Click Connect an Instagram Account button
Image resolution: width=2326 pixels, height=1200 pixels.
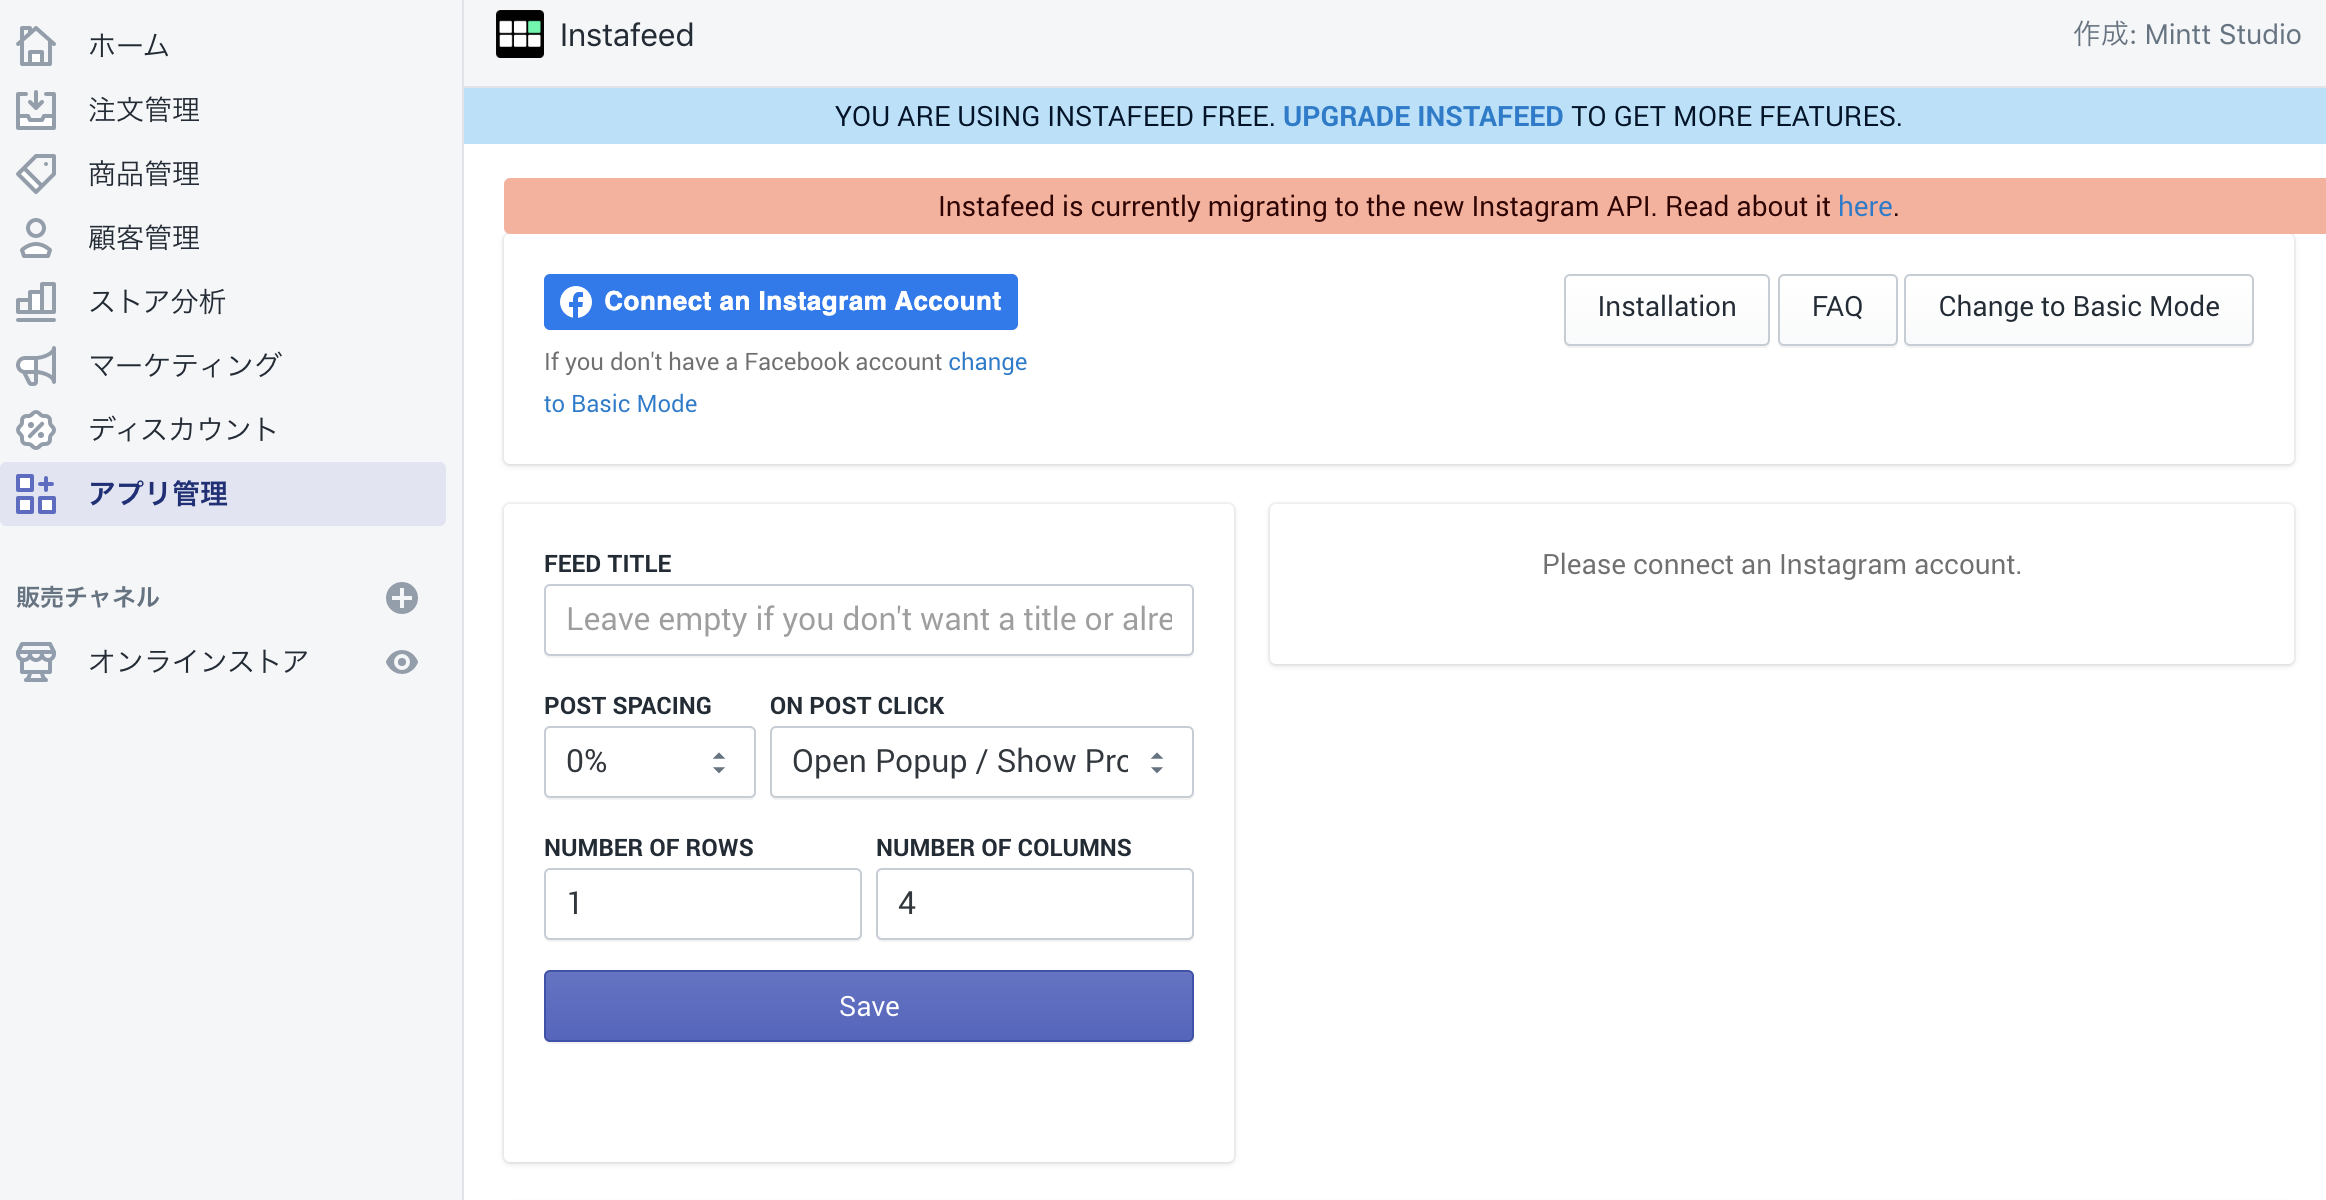click(x=781, y=302)
